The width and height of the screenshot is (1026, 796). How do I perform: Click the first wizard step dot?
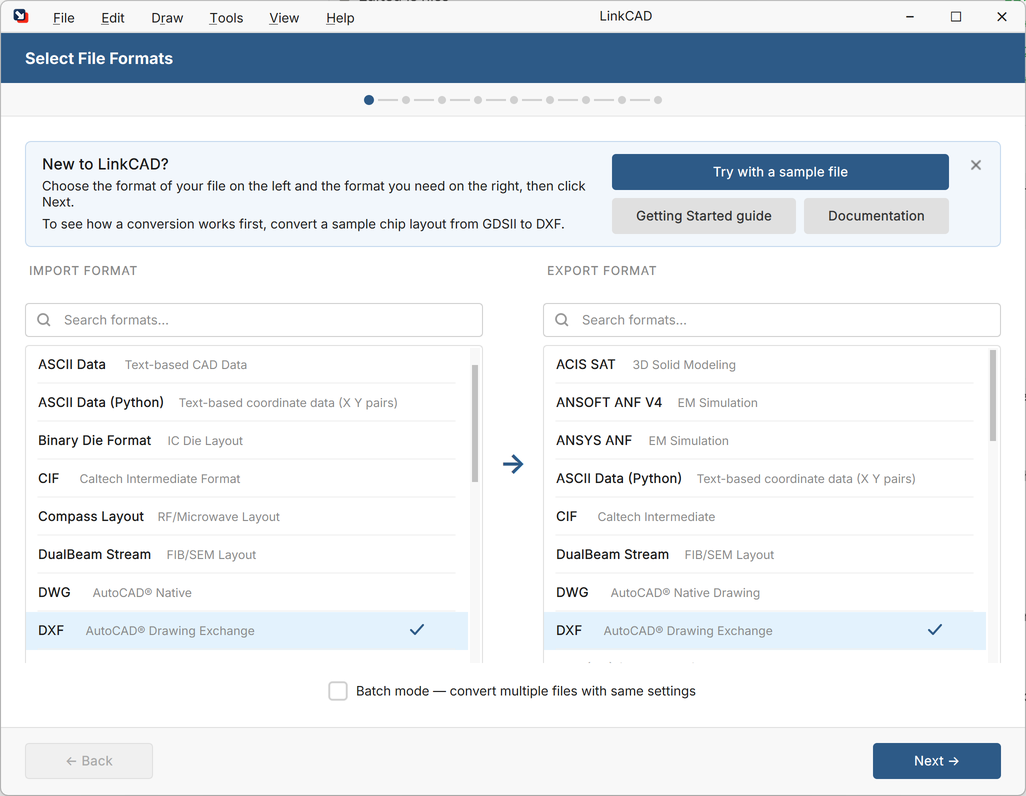click(369, 100)
